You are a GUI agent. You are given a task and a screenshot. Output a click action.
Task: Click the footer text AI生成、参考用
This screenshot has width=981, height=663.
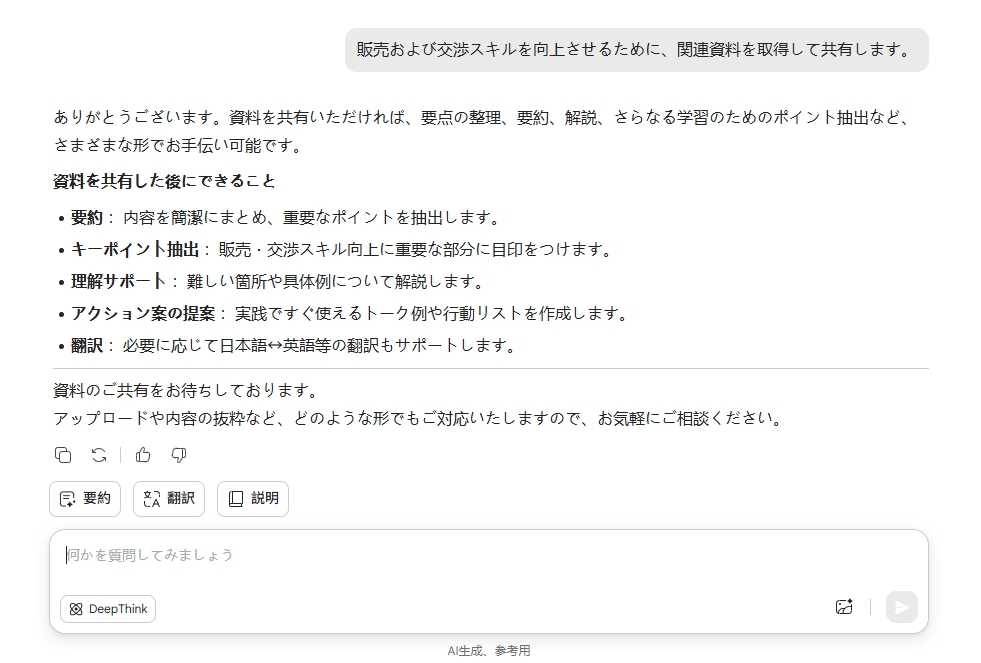[489, 650]
